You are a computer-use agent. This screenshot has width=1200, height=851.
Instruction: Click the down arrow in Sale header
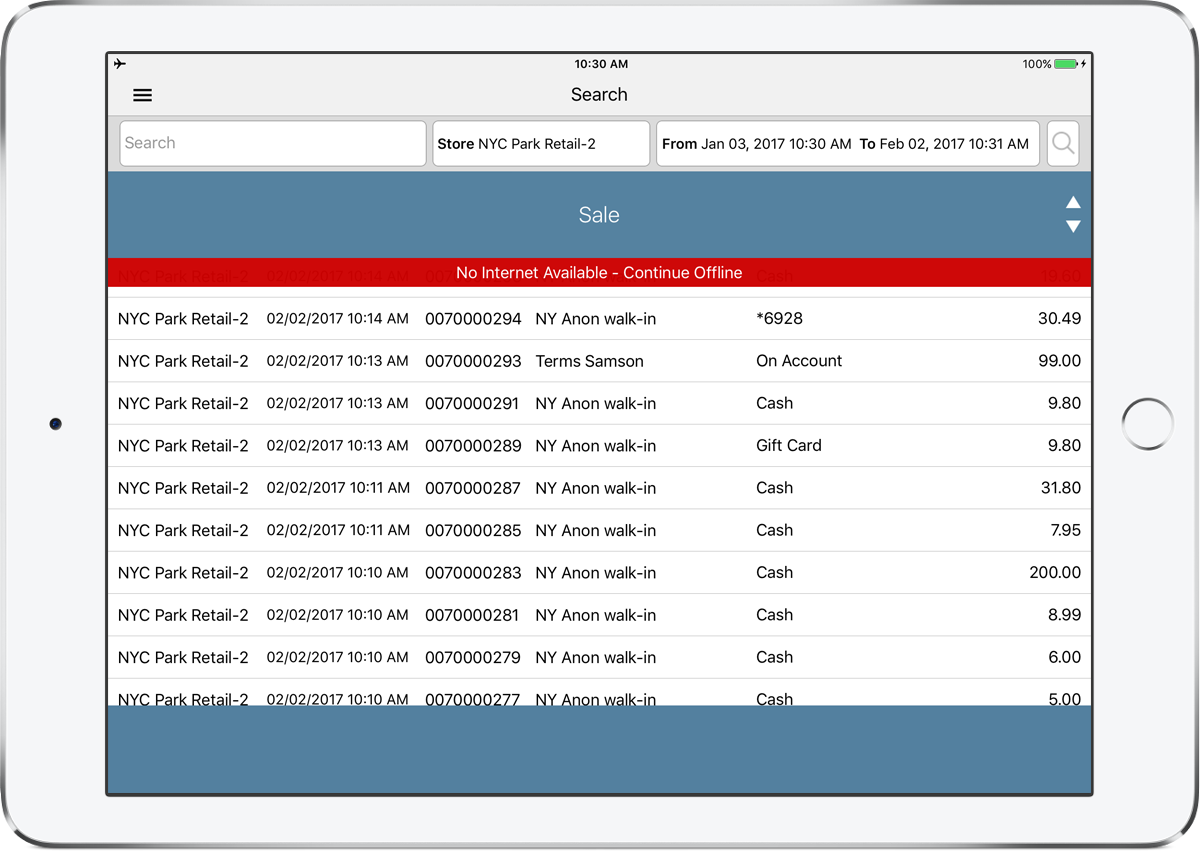(1073, 227)
